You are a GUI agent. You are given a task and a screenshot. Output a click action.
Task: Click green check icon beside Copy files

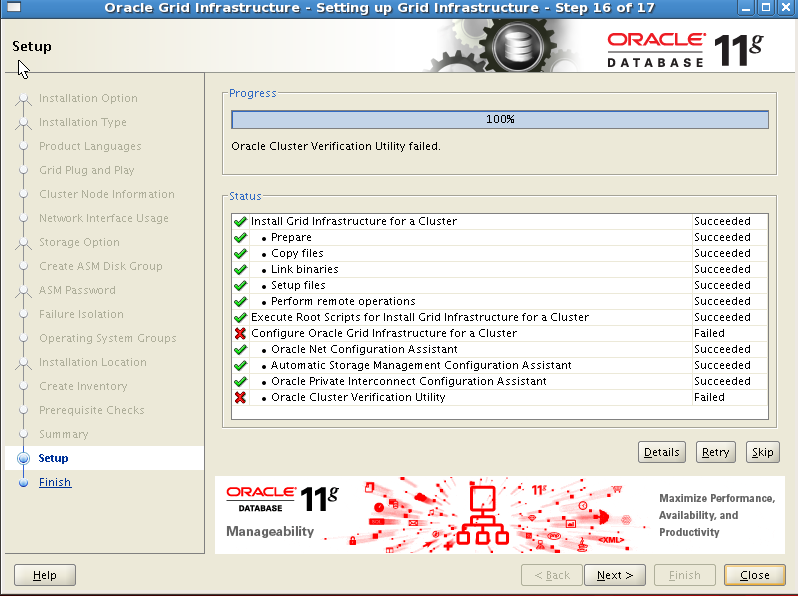(240, 253)
